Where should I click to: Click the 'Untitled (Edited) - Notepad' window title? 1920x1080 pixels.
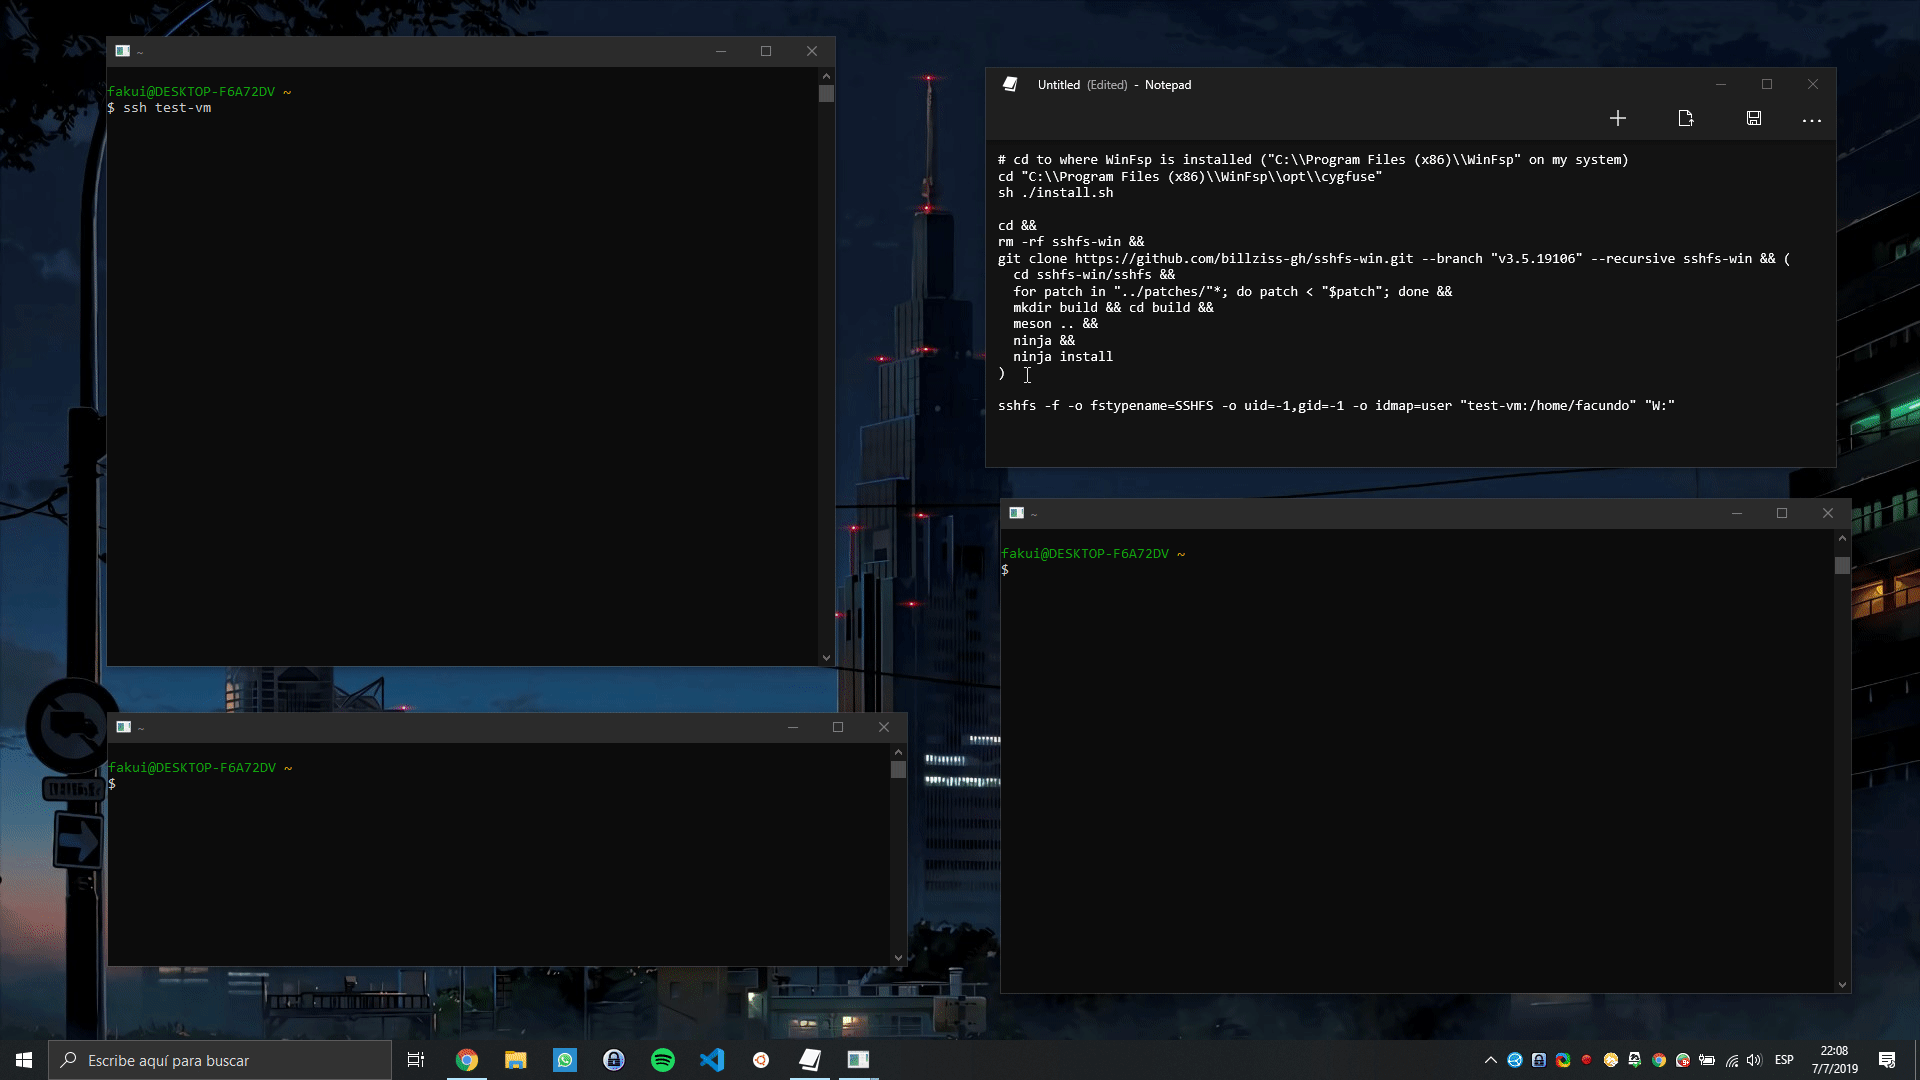(1114, 85)
